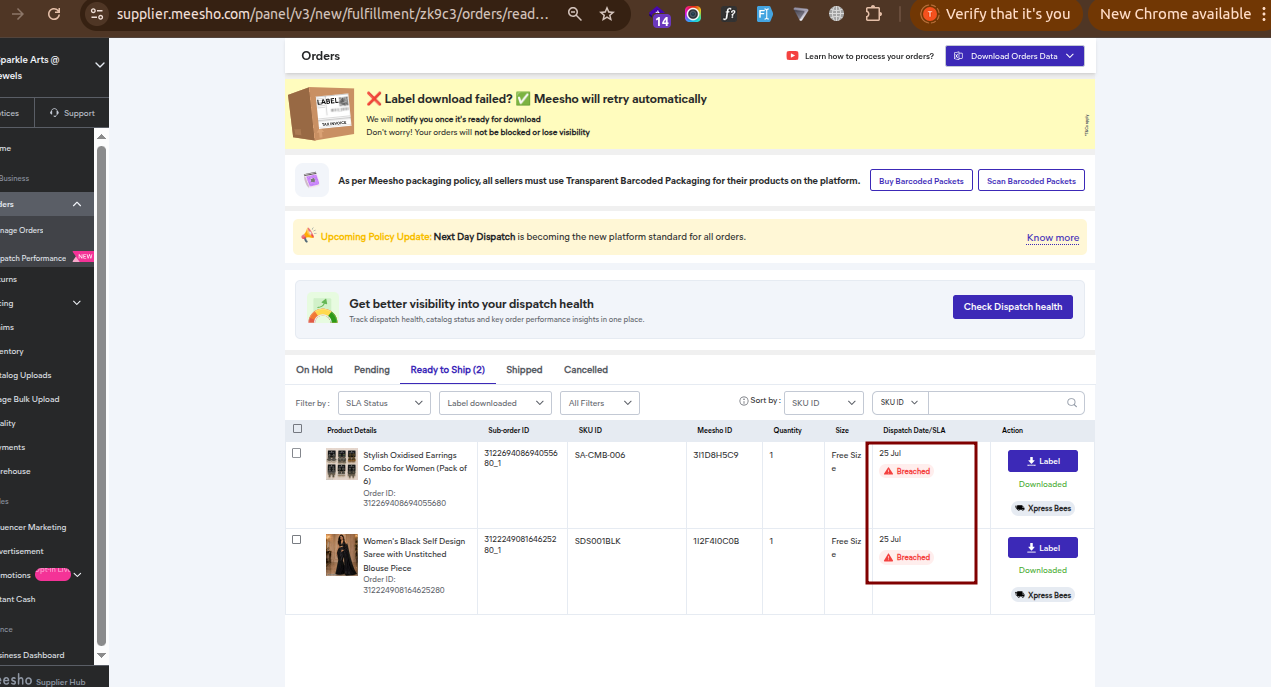The image size is (1271, 687).
Task: Click Xpress Bees courier tag on saree order
Action: click(x=1042, y=595)
